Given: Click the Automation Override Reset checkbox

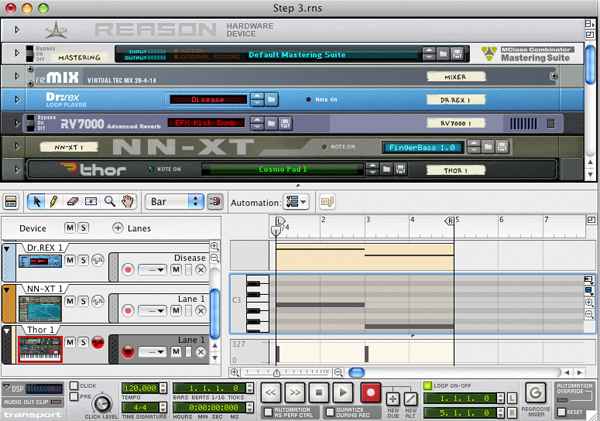Looking at the screenshot, I should (561, 412).
